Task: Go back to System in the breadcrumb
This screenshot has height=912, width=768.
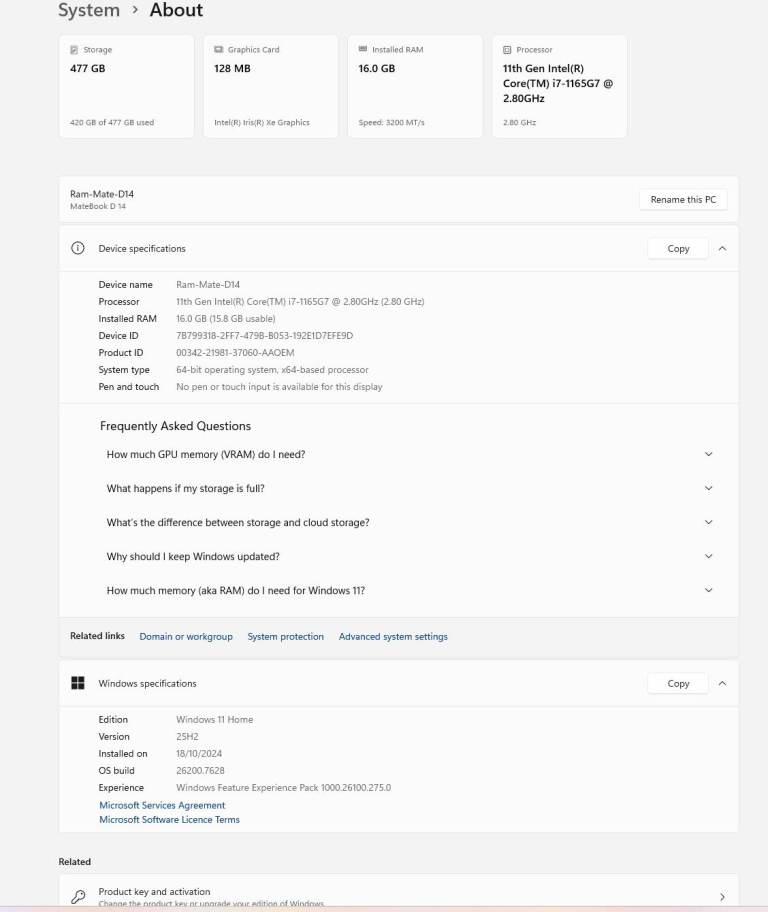Action: point(89,10)
